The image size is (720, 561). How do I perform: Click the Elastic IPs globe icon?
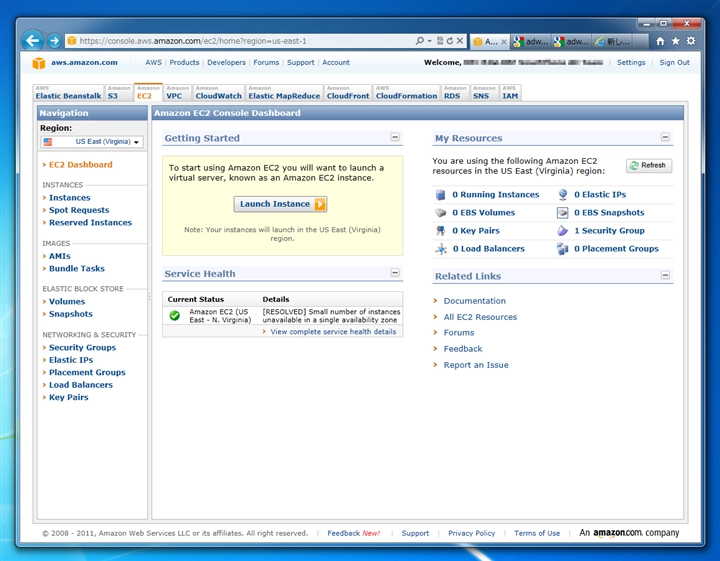click(x=562, y=195)
